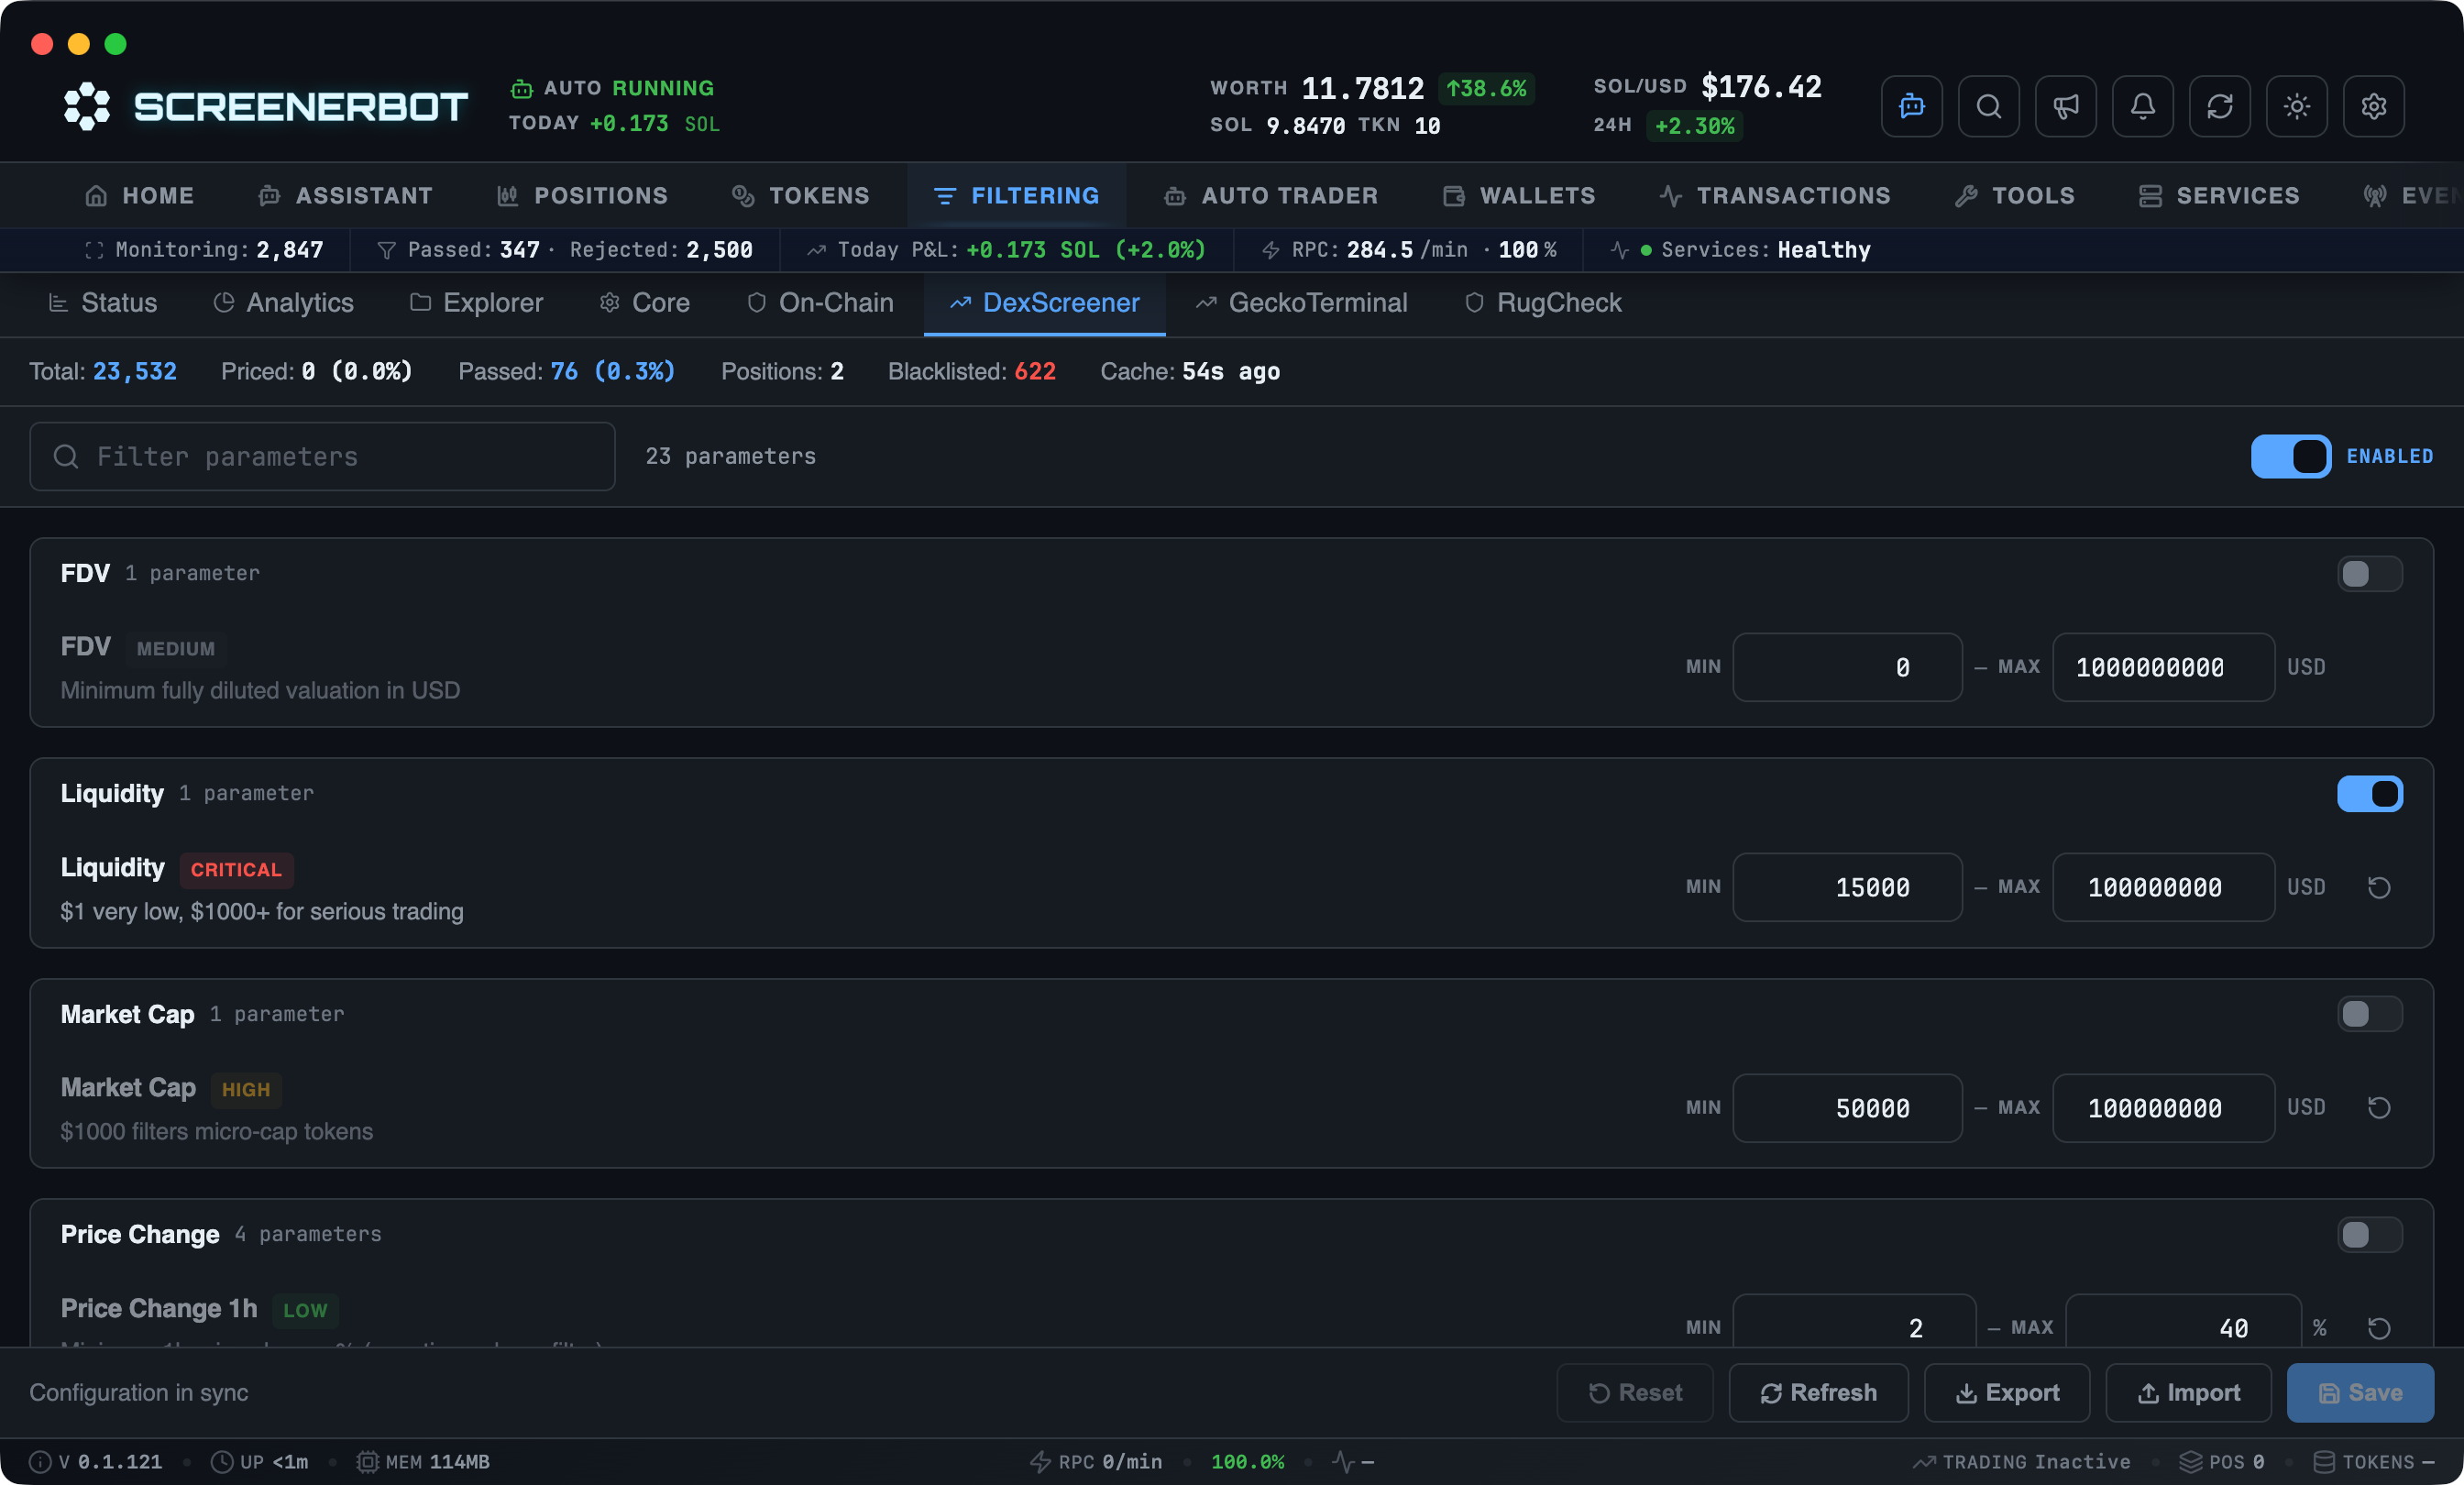2464x1485 pixels.
Task: Open settings gear icon in header
Action: coord(2373,106)
